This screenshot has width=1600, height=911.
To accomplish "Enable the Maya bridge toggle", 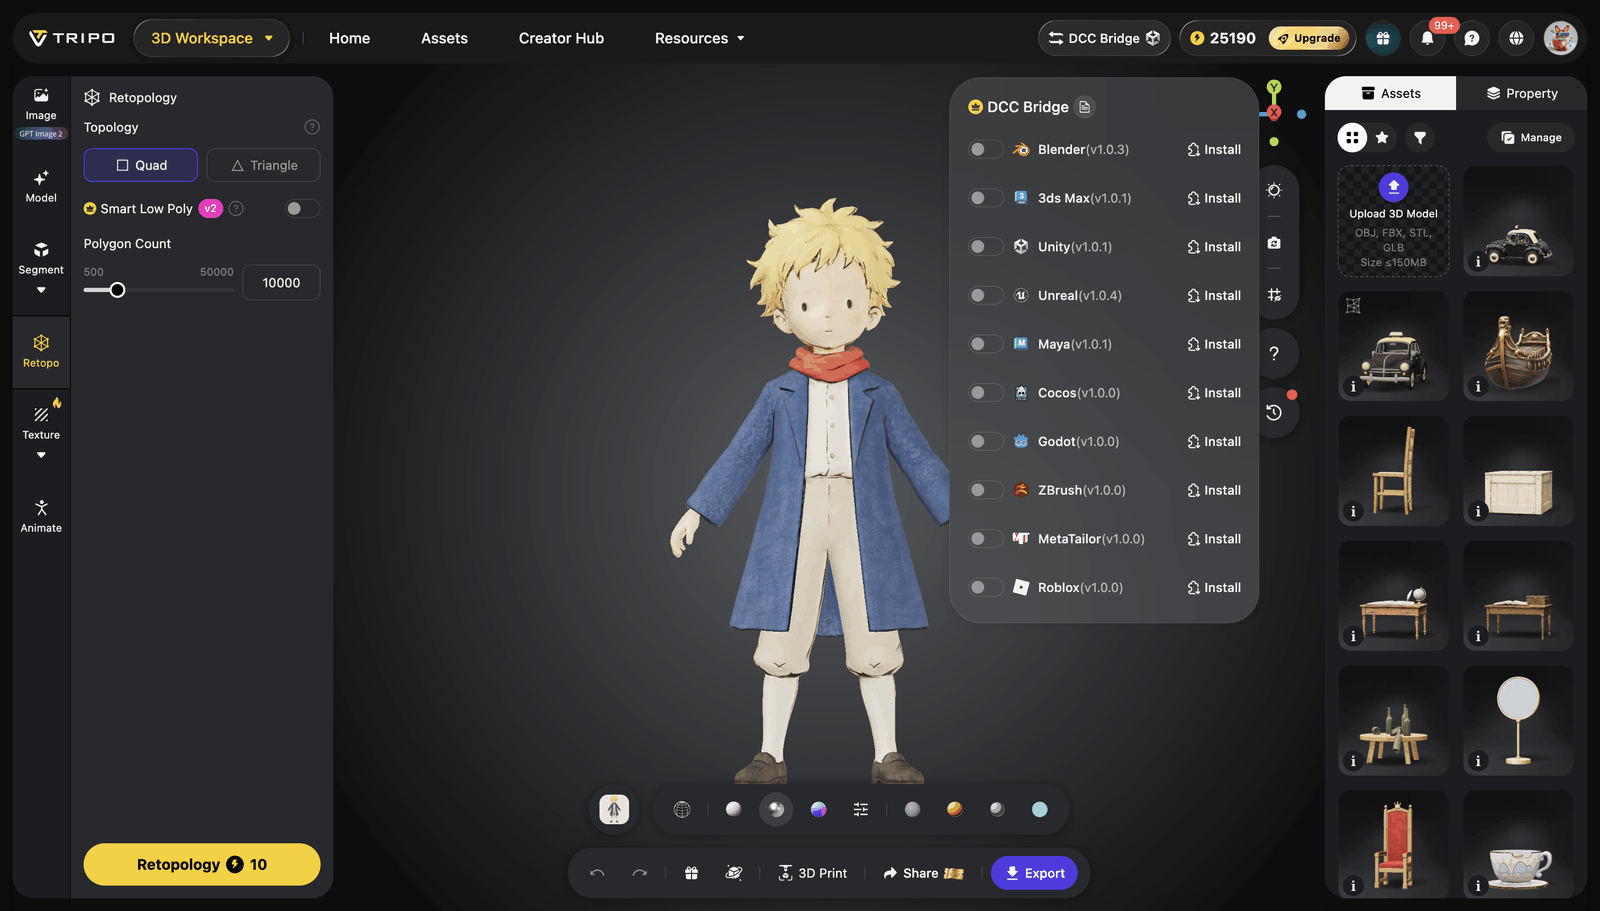I will coord(986,344).
